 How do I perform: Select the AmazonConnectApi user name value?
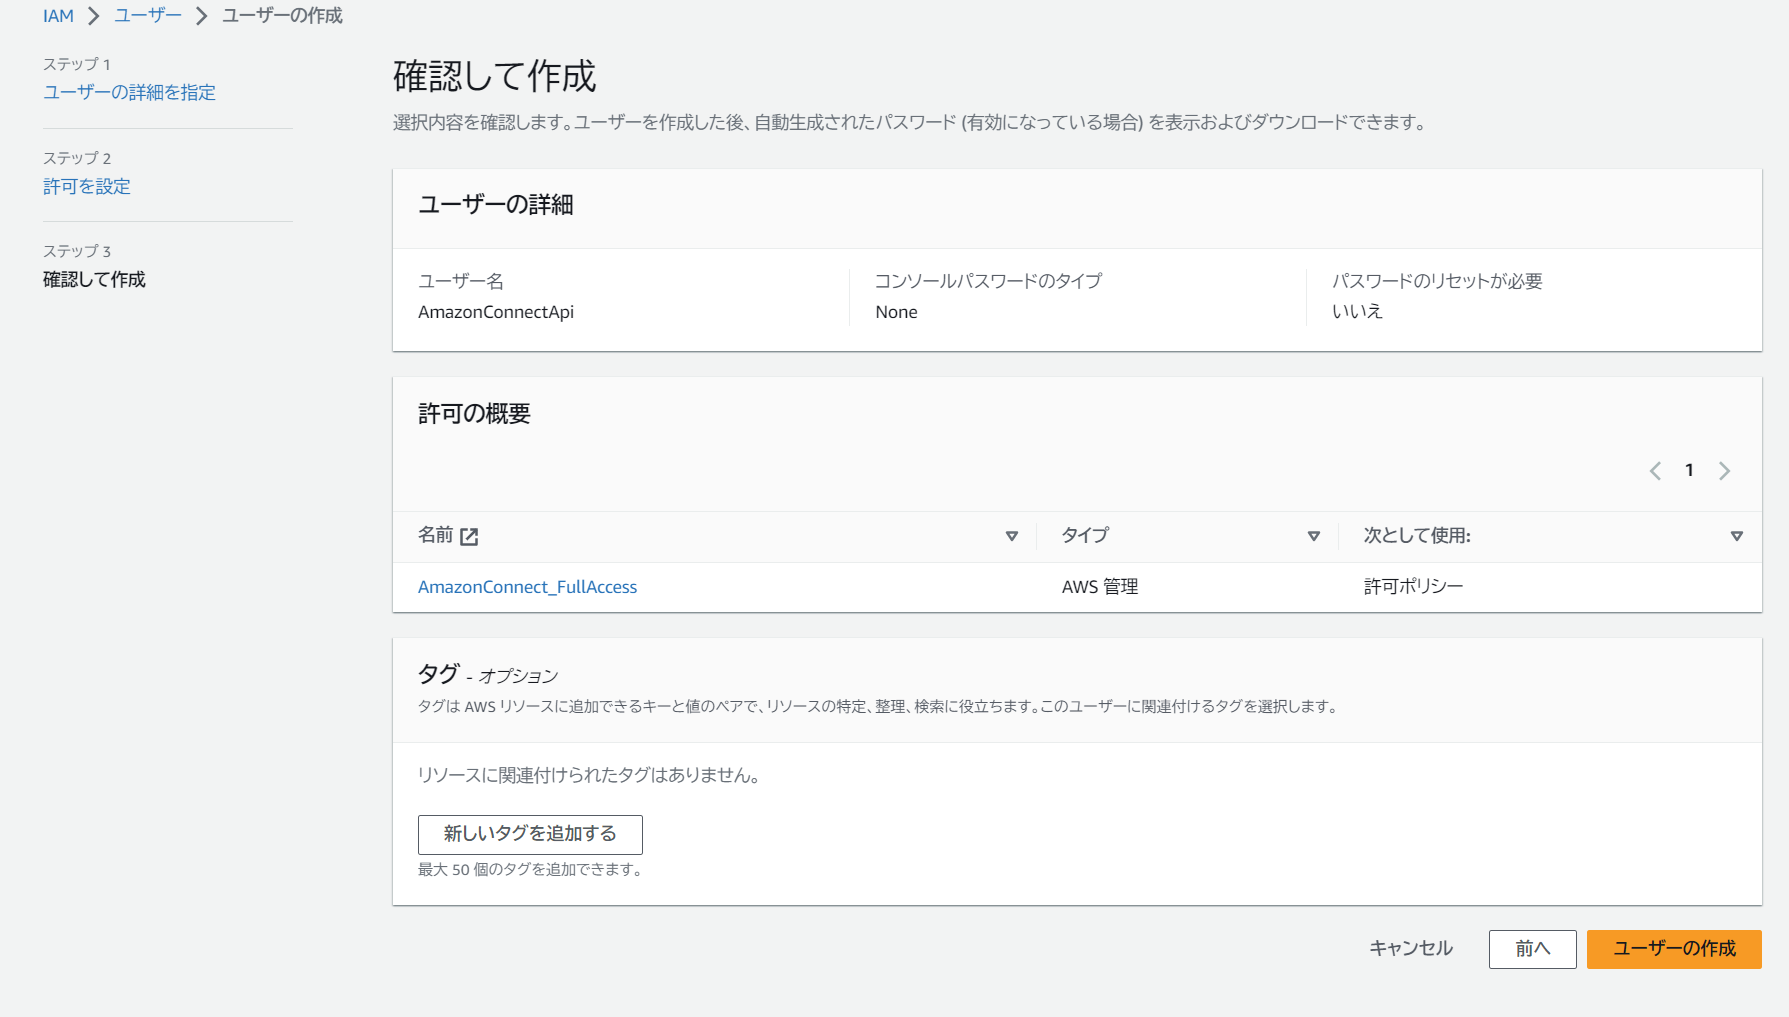[496, 312]
